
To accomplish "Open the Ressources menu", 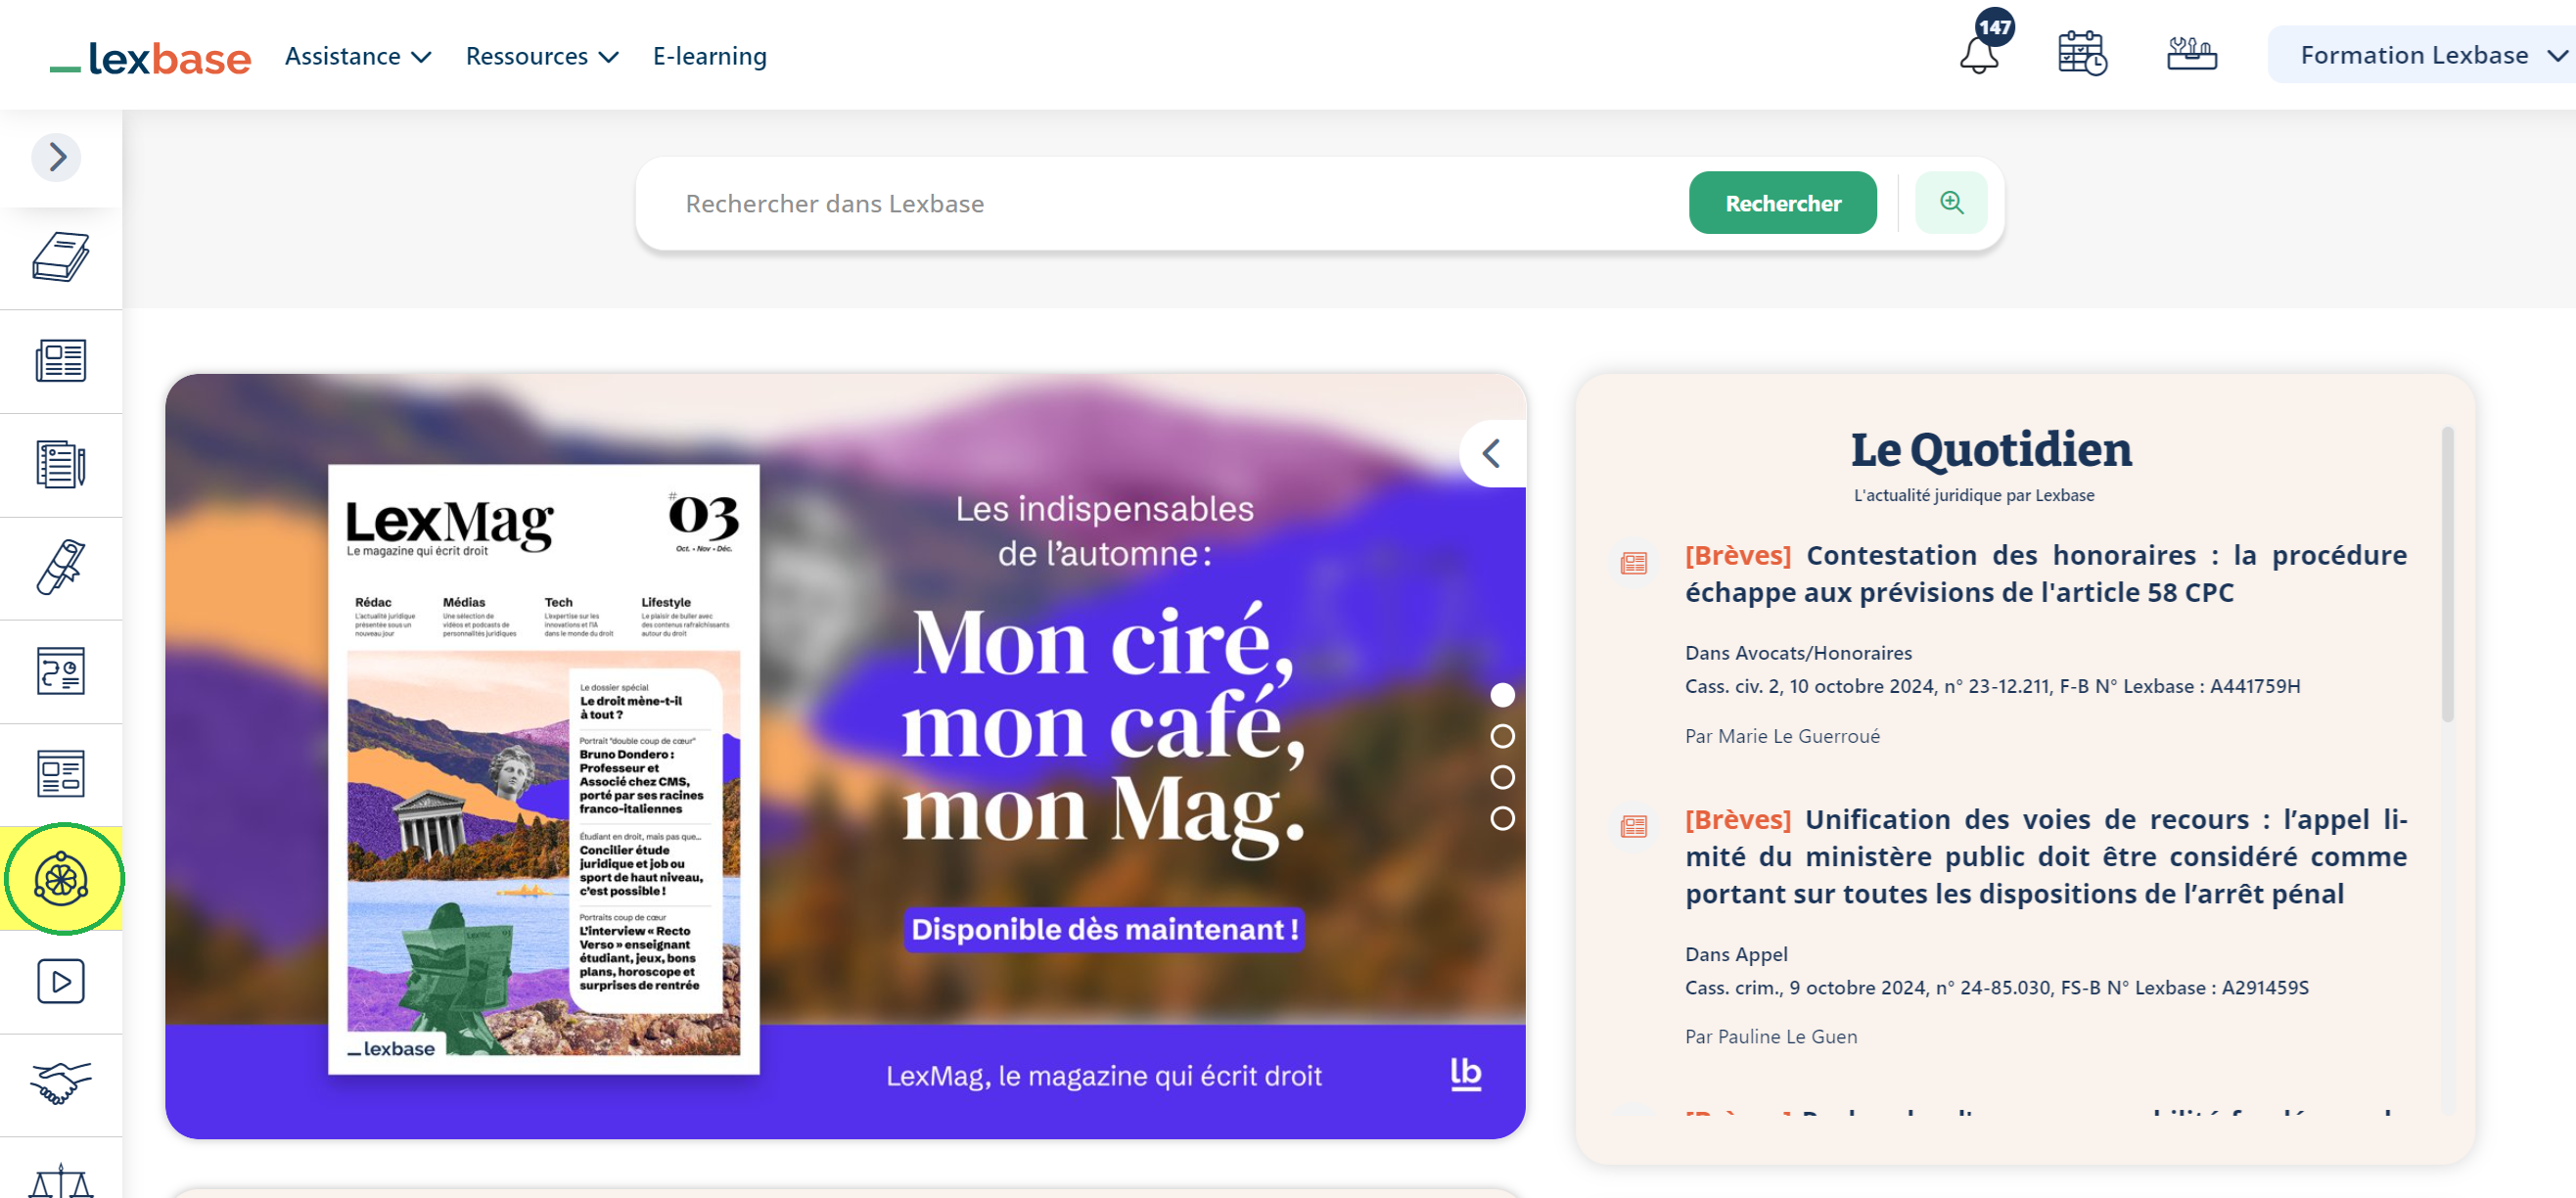I will pos(541,56).
